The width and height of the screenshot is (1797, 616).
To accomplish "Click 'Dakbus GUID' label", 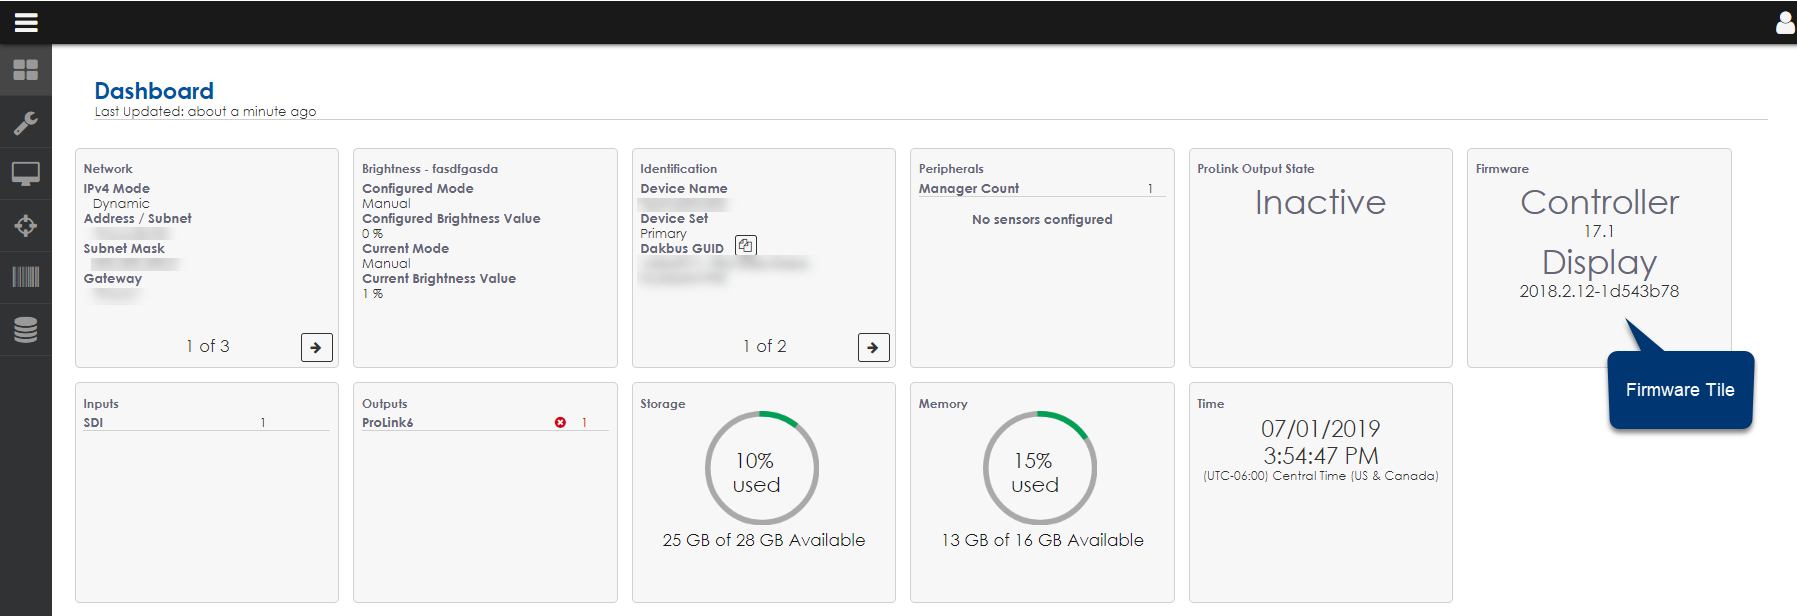I will tap(682, 248).
